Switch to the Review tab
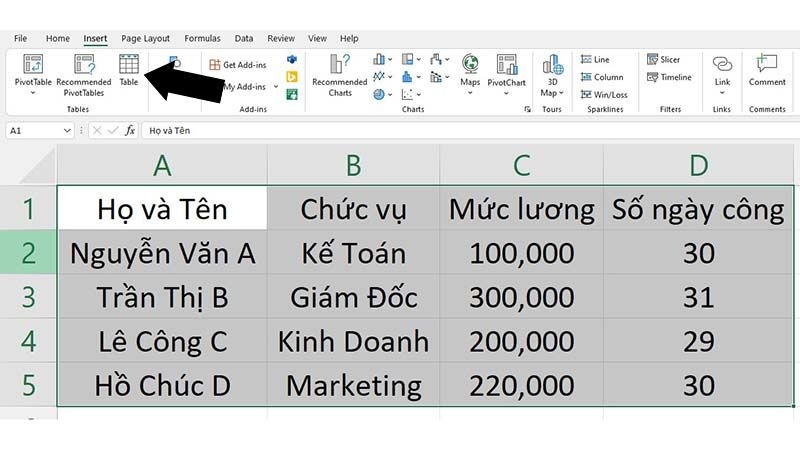The image size is (800, 450). [x=281, y=38]
